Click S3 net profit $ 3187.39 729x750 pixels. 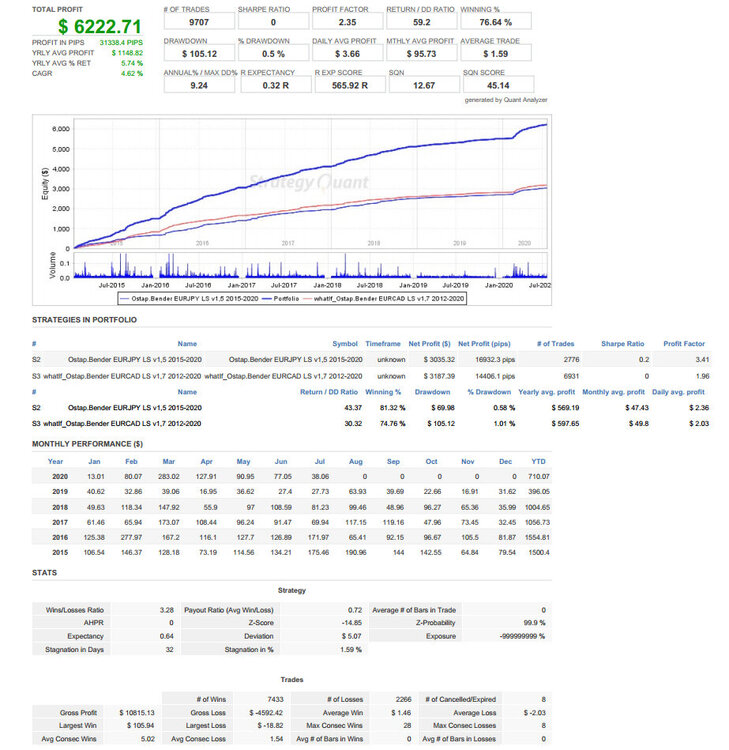(x=439, y=376)
